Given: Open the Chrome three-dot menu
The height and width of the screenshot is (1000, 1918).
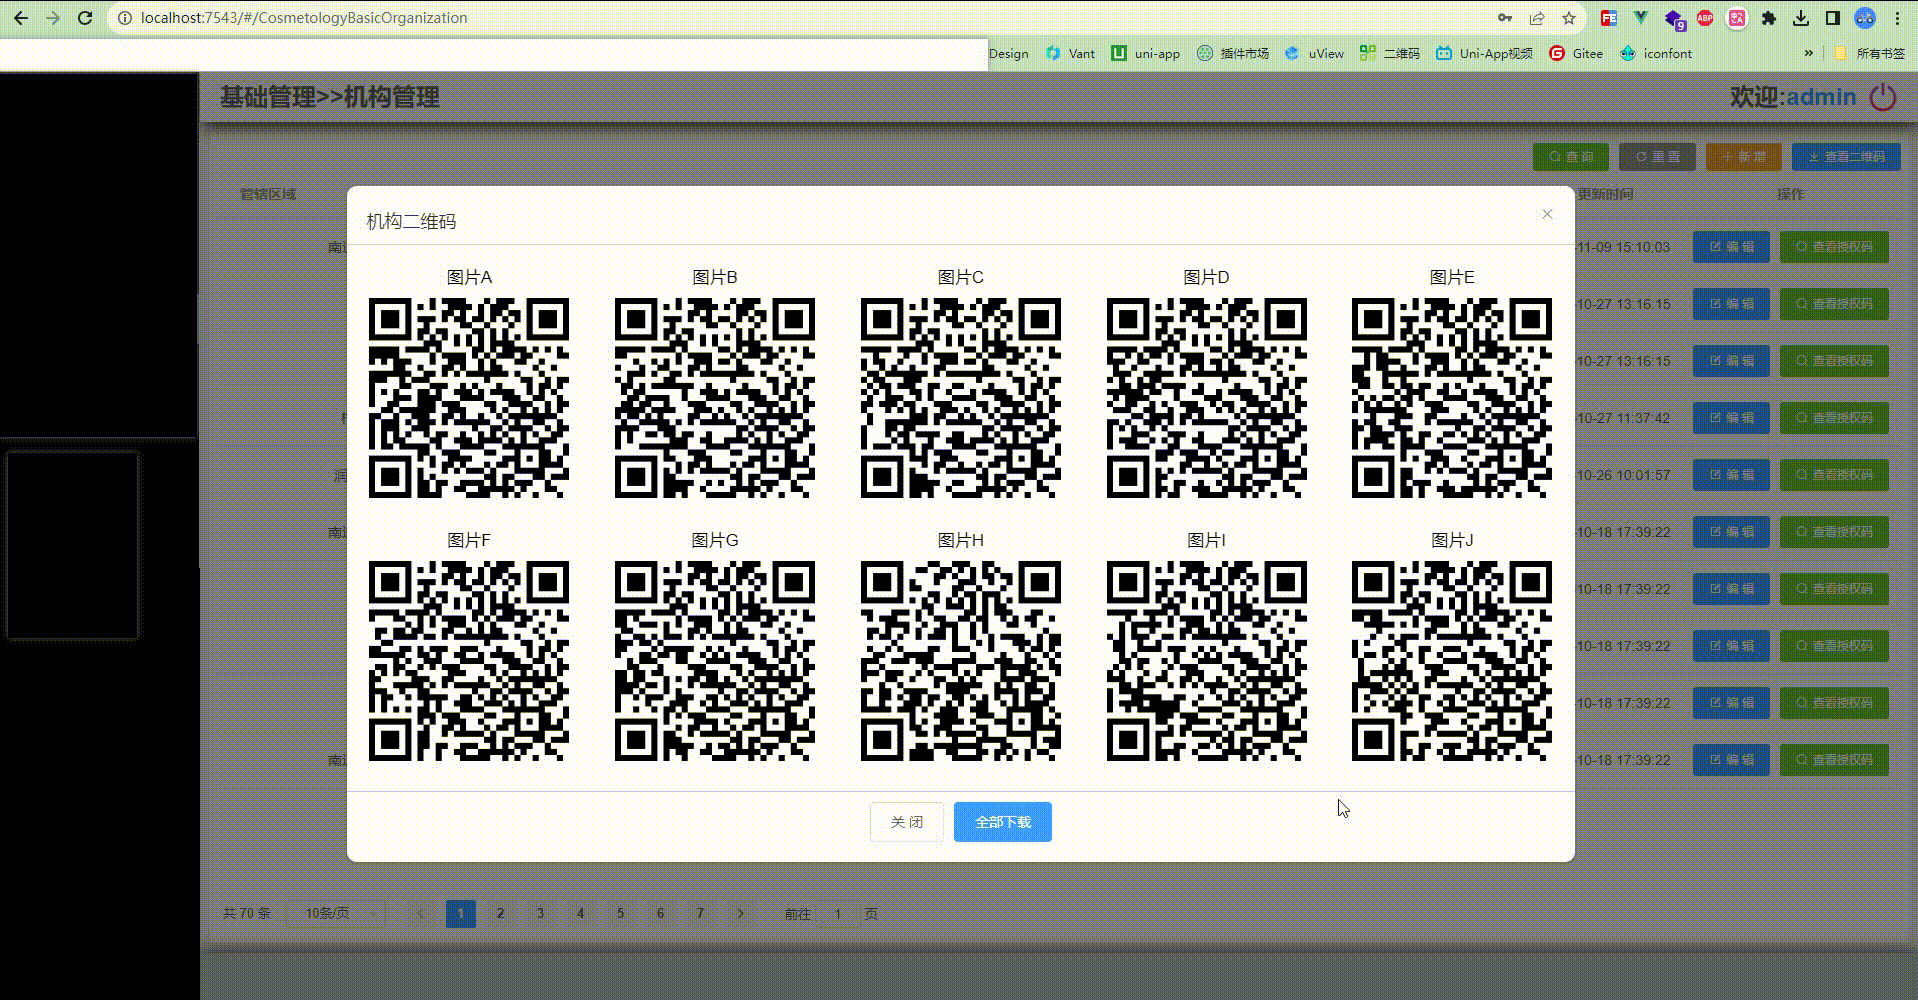Looking at the screenshot, I should 1897,18.
